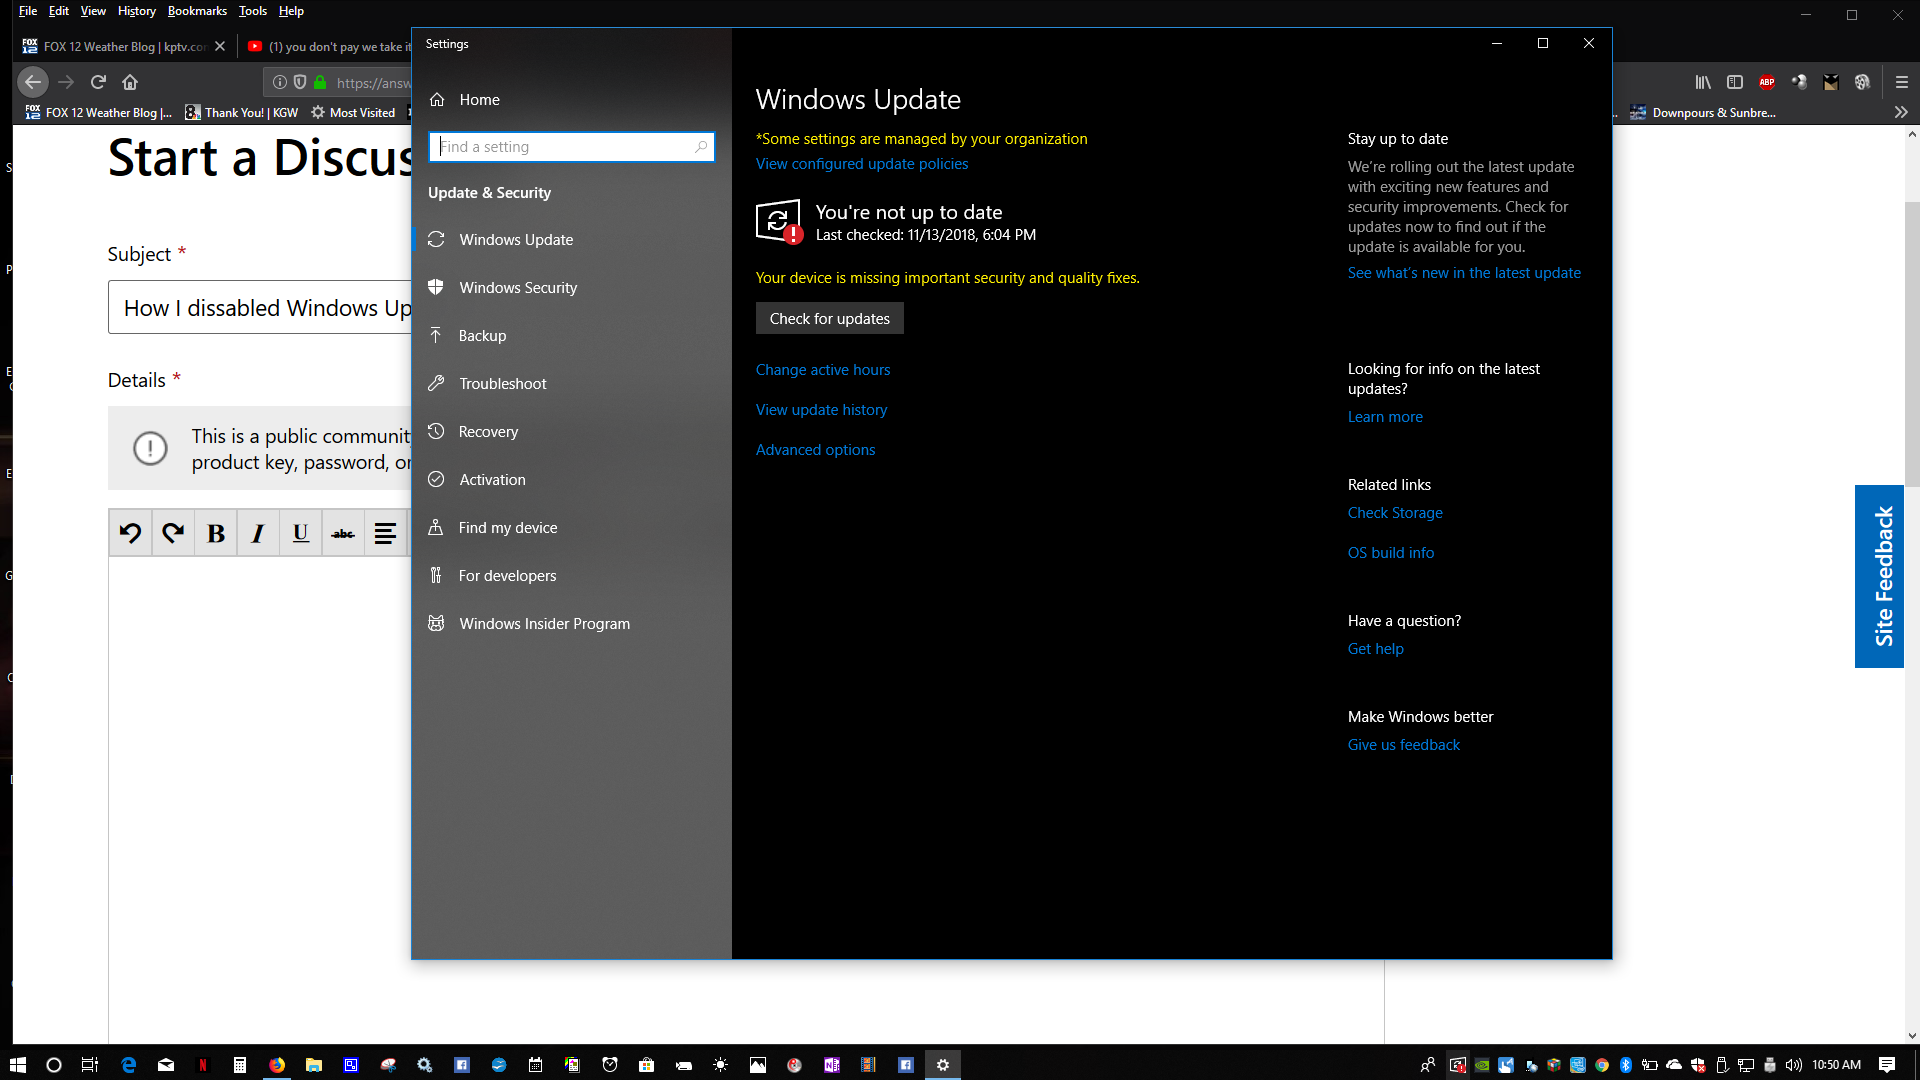Open Firefox Tools menu
This screenshot has width=1920, height=1080.
click(x=253, y=11)
